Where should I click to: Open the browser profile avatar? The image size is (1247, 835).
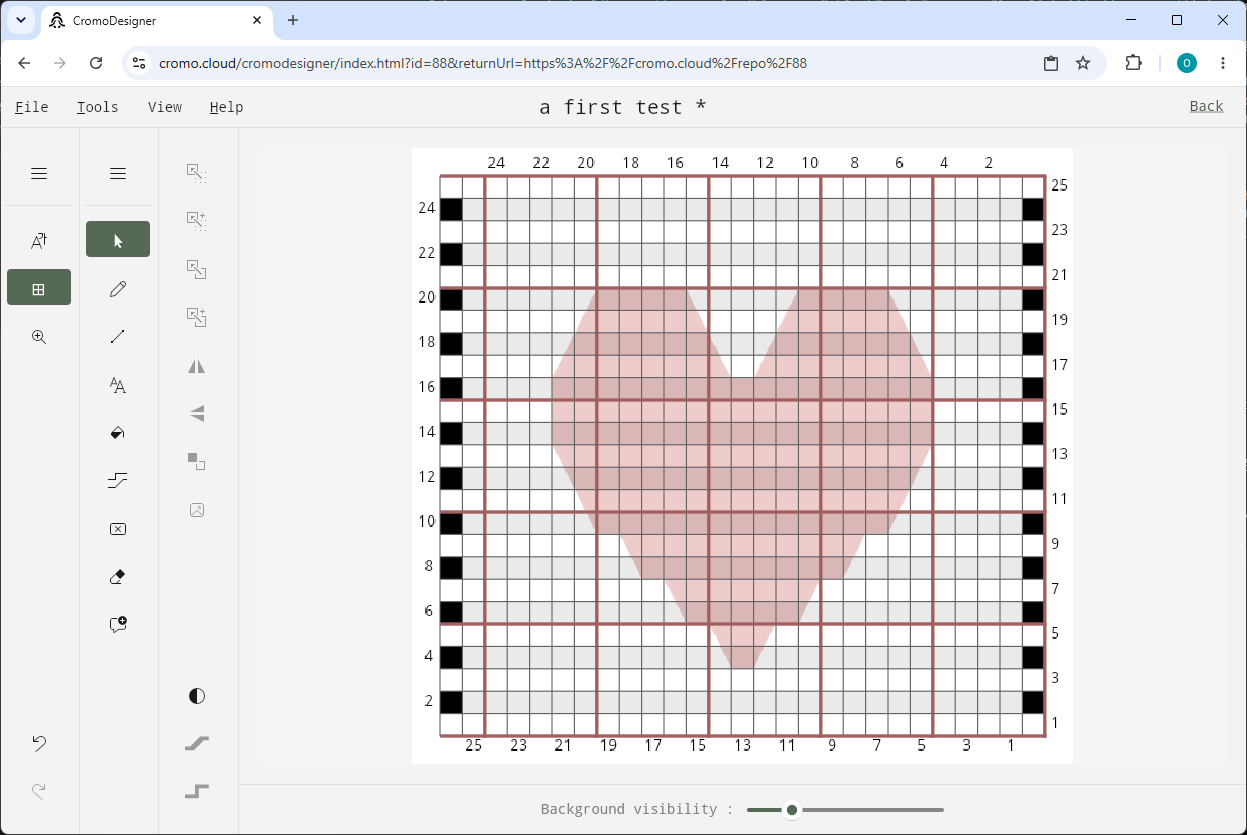[x=1187, y=63]
